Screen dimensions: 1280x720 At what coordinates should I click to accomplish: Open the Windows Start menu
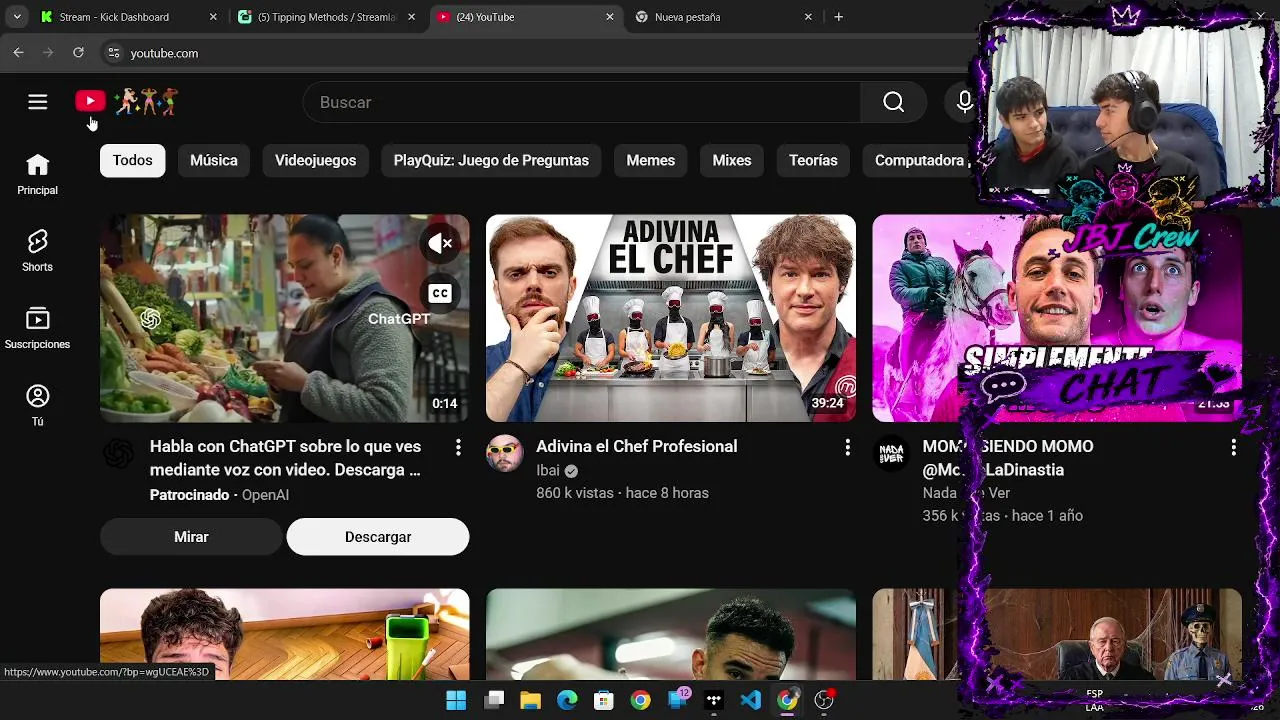point(456,700)
